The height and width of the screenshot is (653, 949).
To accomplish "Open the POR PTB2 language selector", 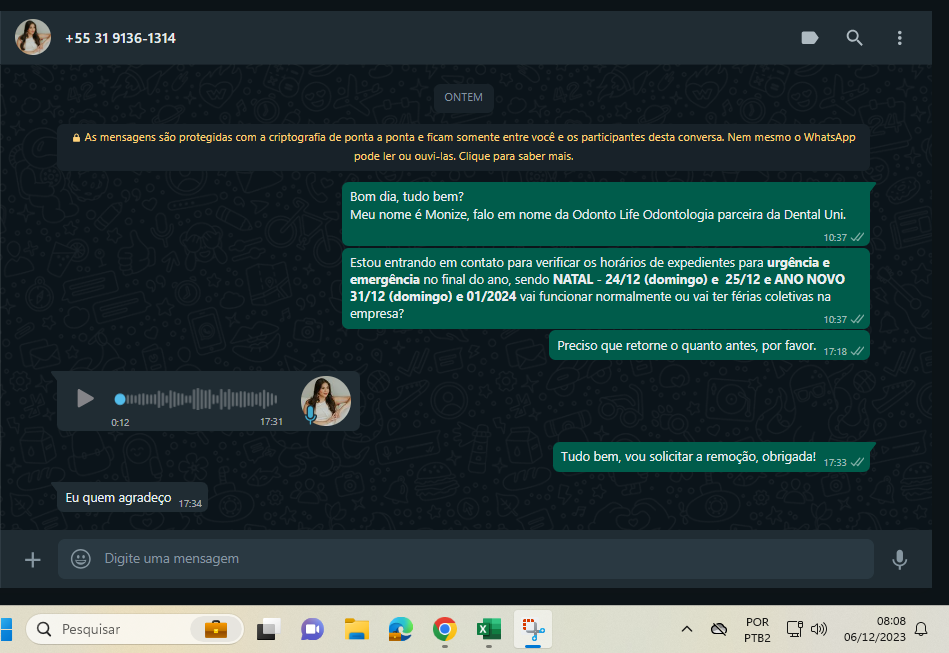I will click(x=757, y=629).
